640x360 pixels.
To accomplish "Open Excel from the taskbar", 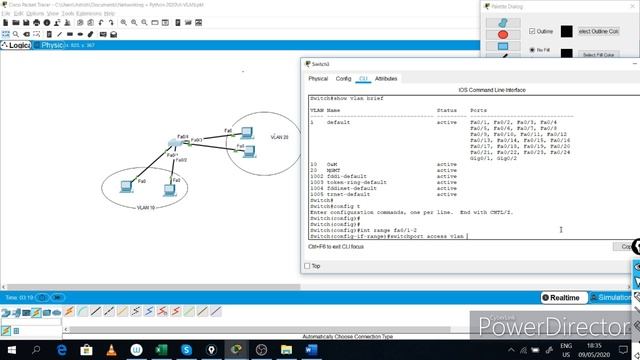I will [161, 350].
